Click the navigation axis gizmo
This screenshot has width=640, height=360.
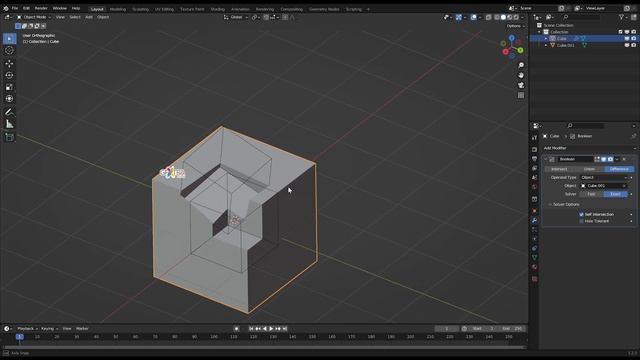[x=512, y=47]
